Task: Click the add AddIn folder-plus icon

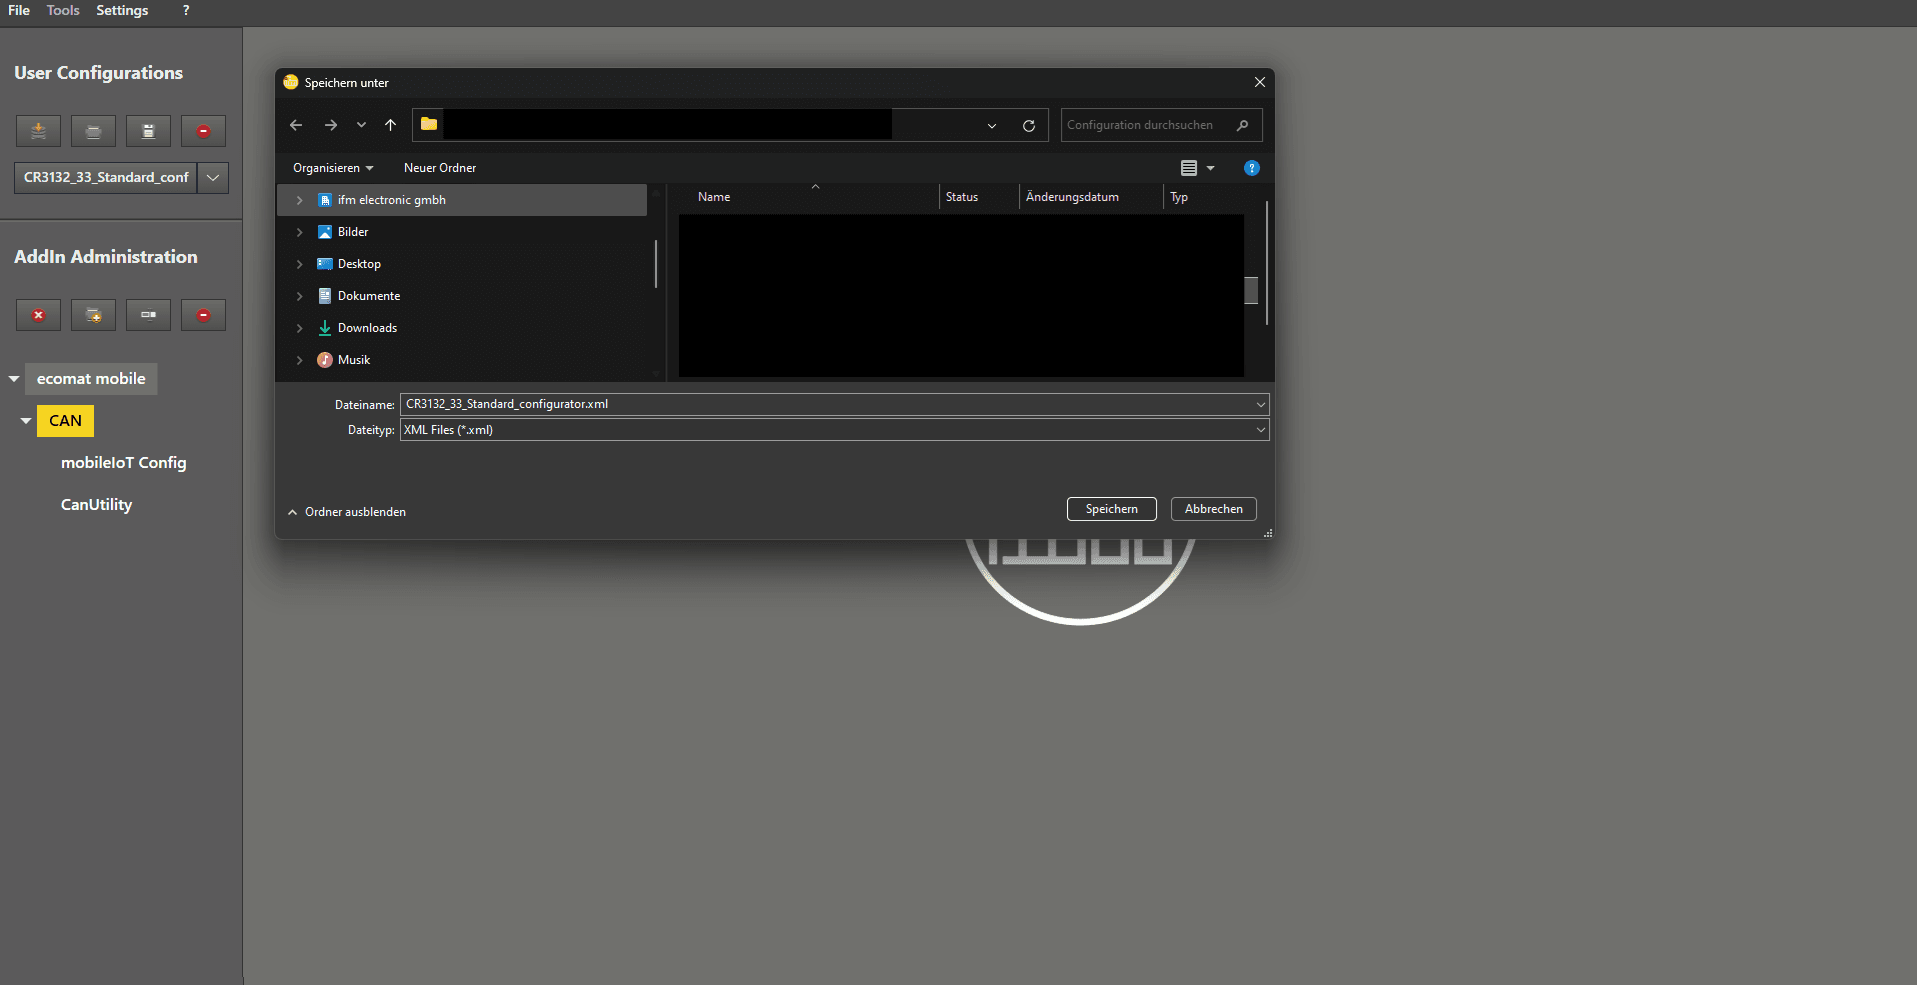Action: (x=93, y=315)
